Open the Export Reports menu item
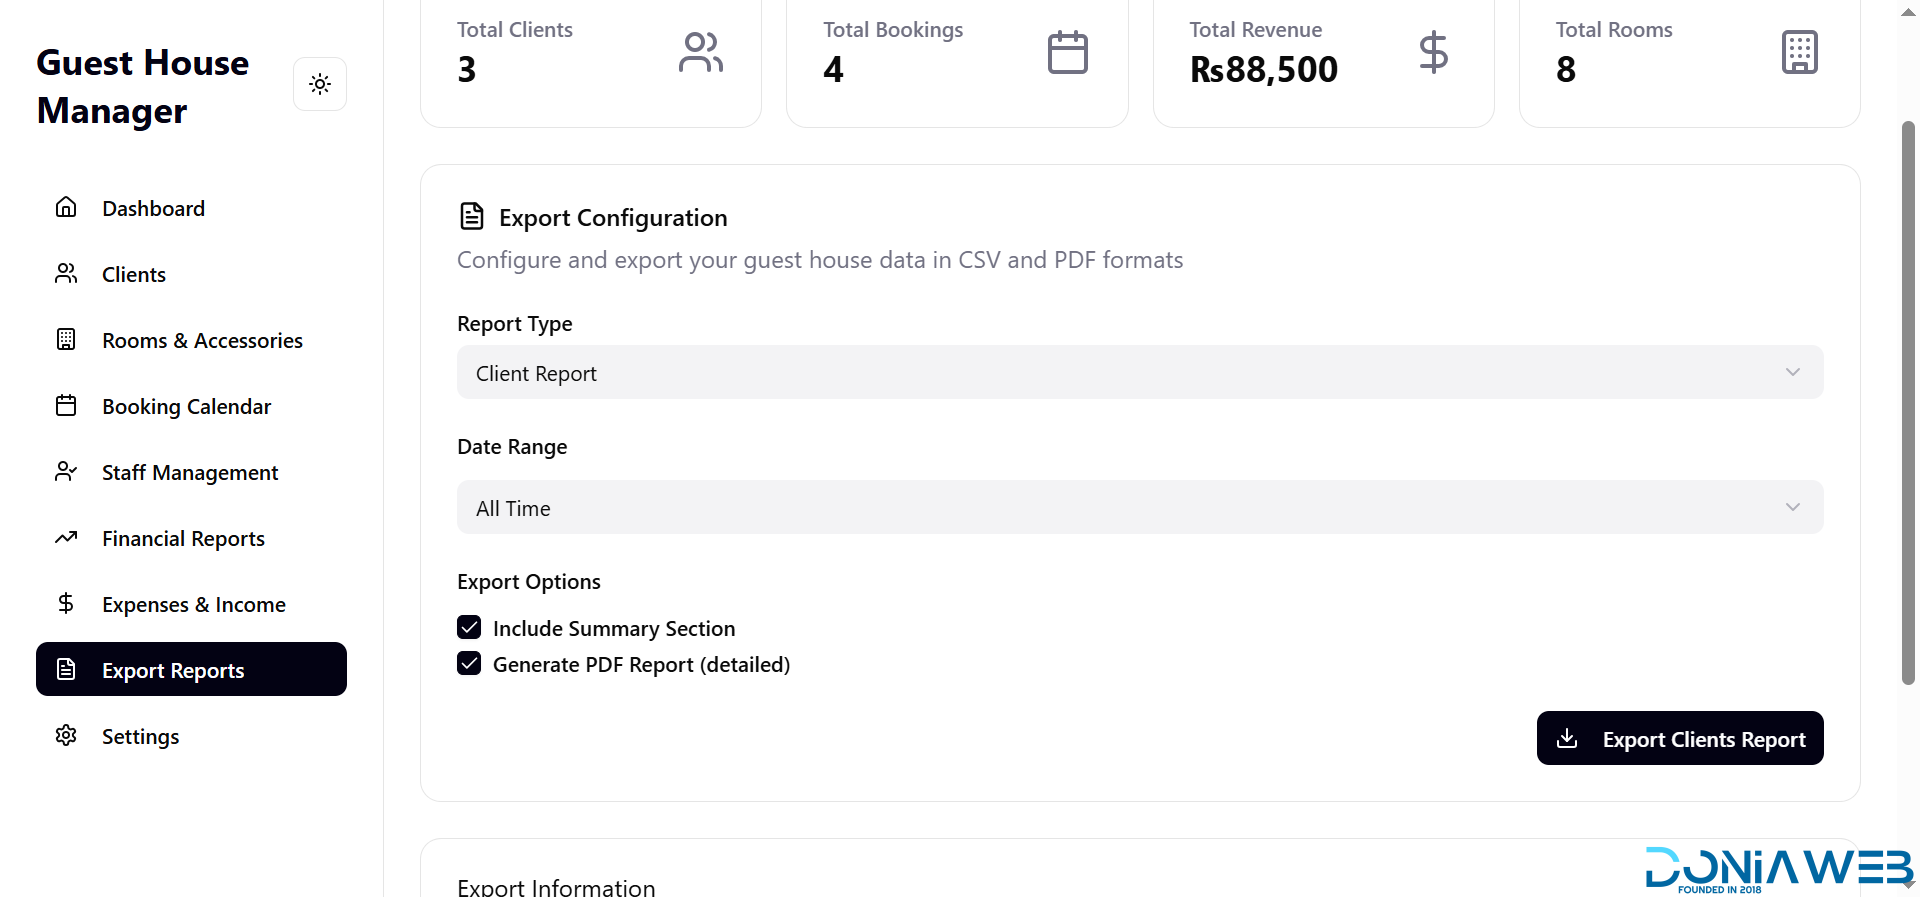The height and width of the screenshot is (897, 1920). point(191,669)
